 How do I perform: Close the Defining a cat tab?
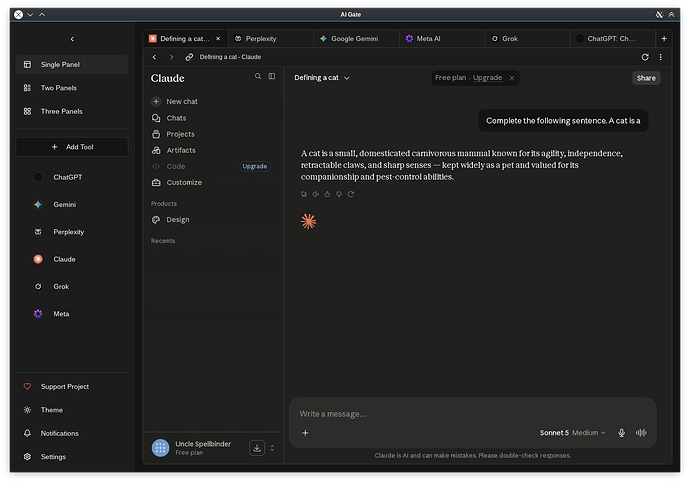[x=218, y=39]
